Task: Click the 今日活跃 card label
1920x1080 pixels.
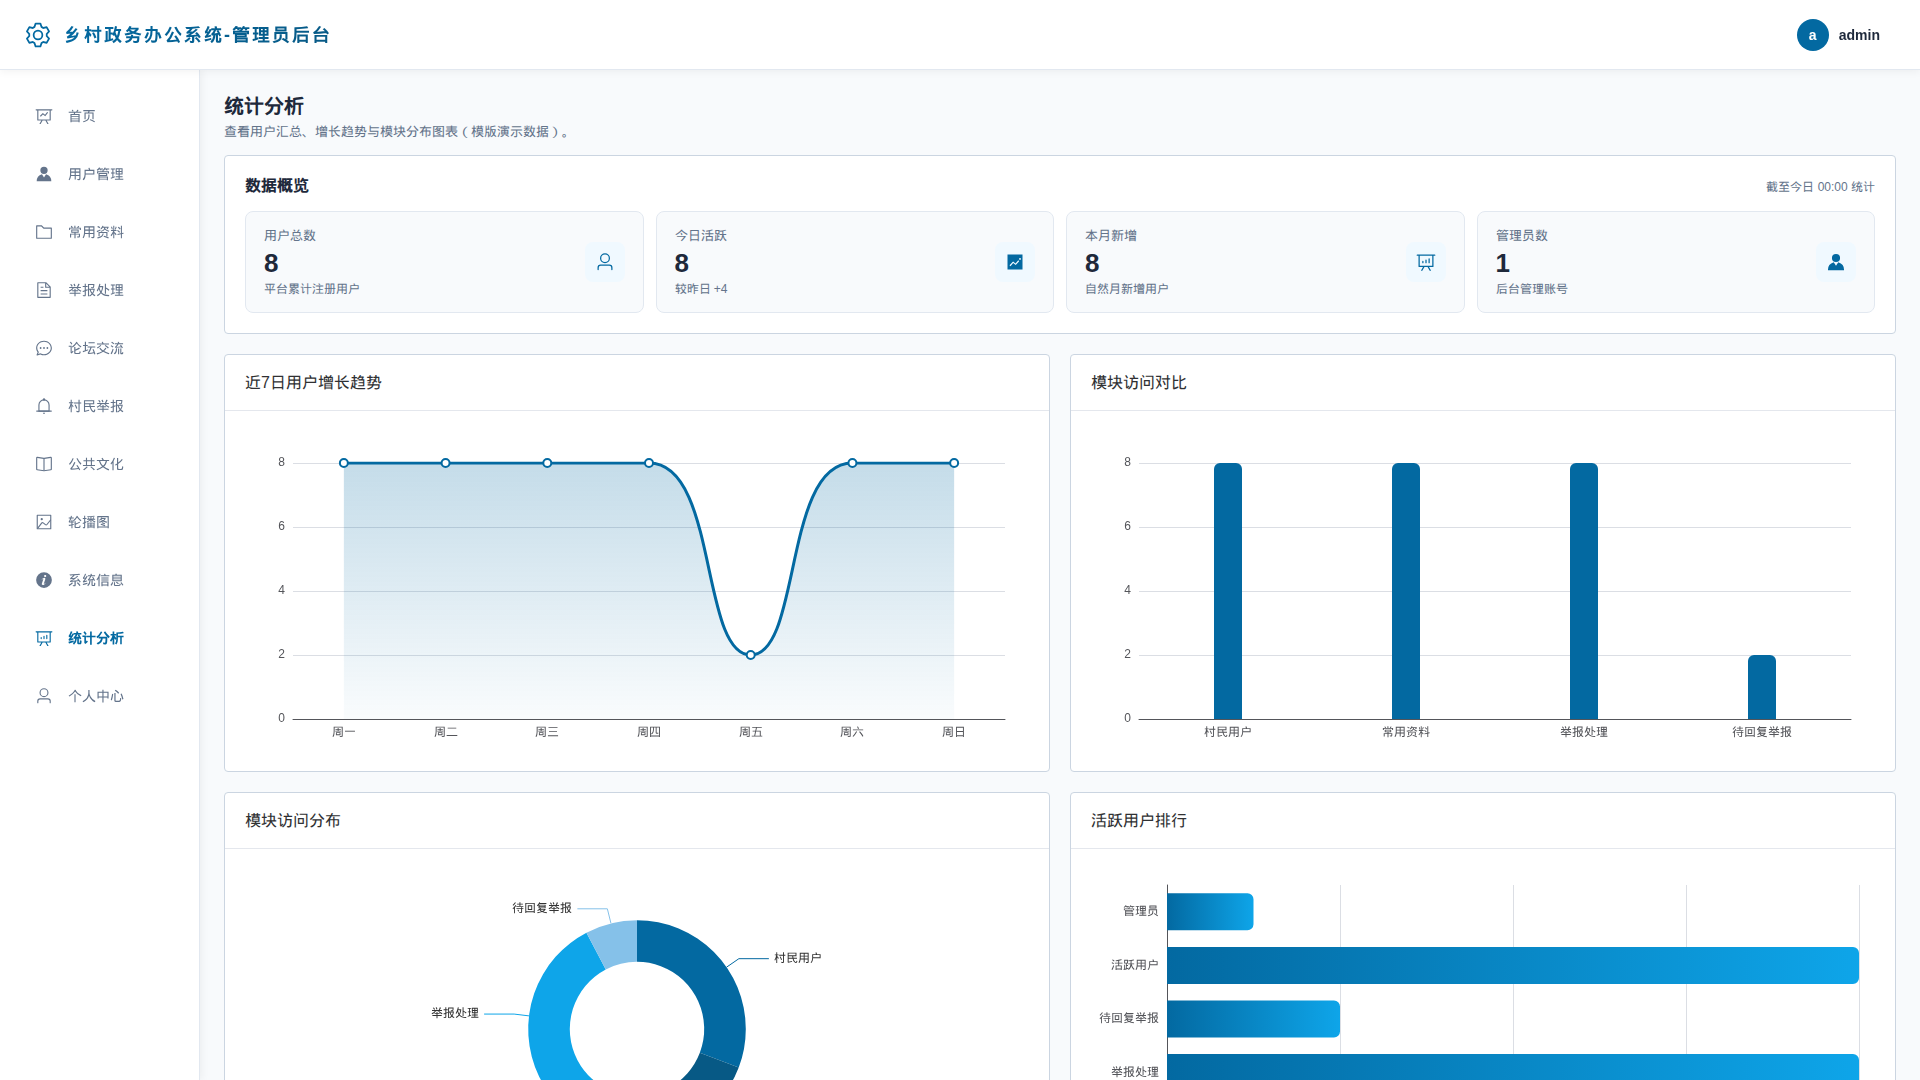Action: click(701, 236)
